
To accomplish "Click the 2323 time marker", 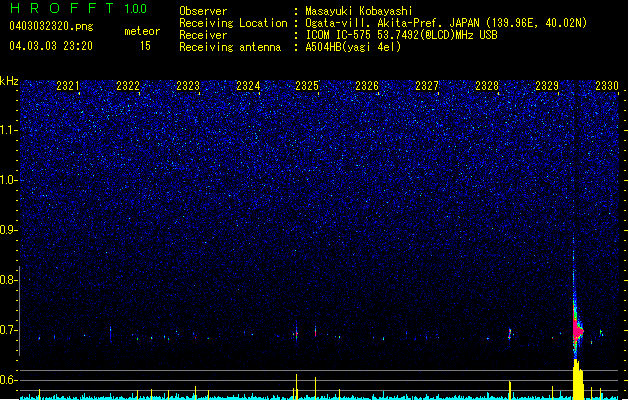I will click(x=188, y=86).
